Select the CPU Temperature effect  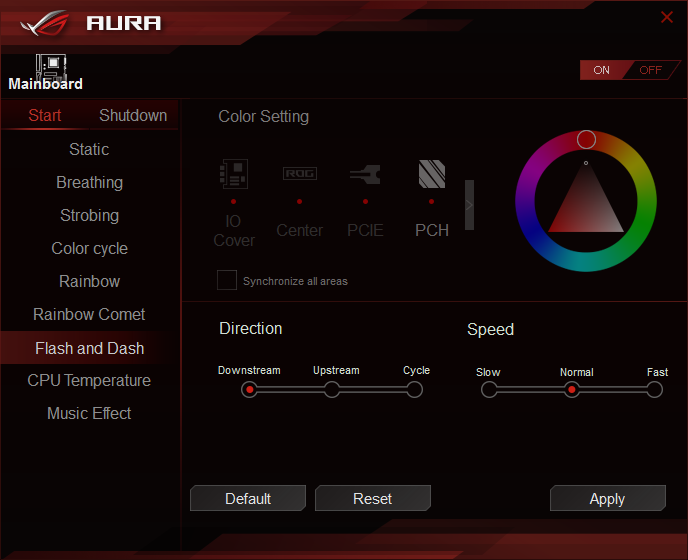coord(89,380)
